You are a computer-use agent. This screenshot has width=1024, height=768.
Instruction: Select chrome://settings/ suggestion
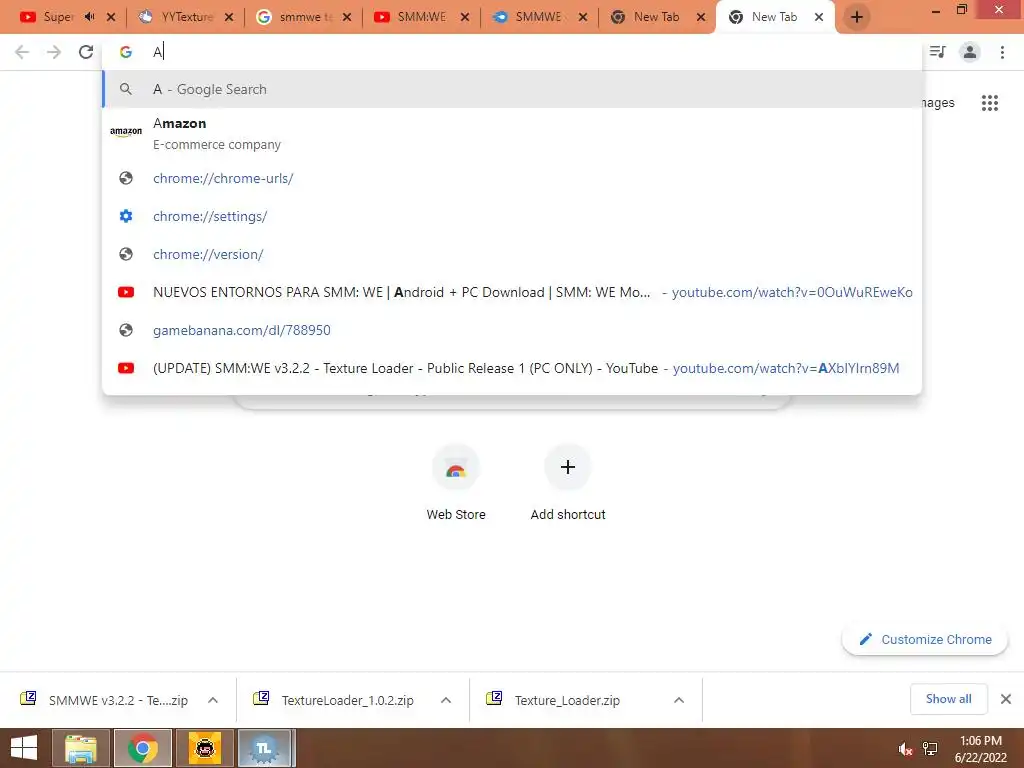click(512, 216)
